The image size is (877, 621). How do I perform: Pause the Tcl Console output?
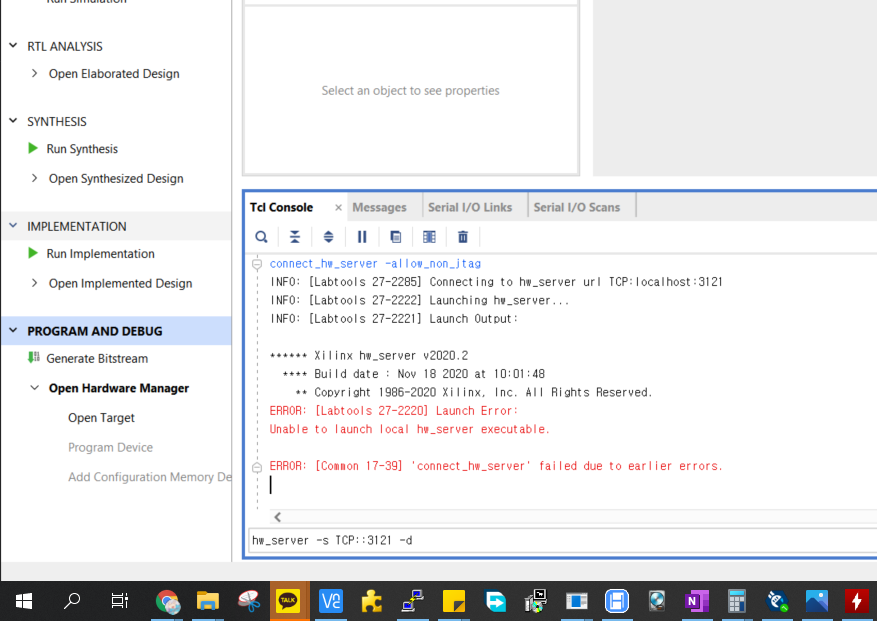tap(362, 237)
